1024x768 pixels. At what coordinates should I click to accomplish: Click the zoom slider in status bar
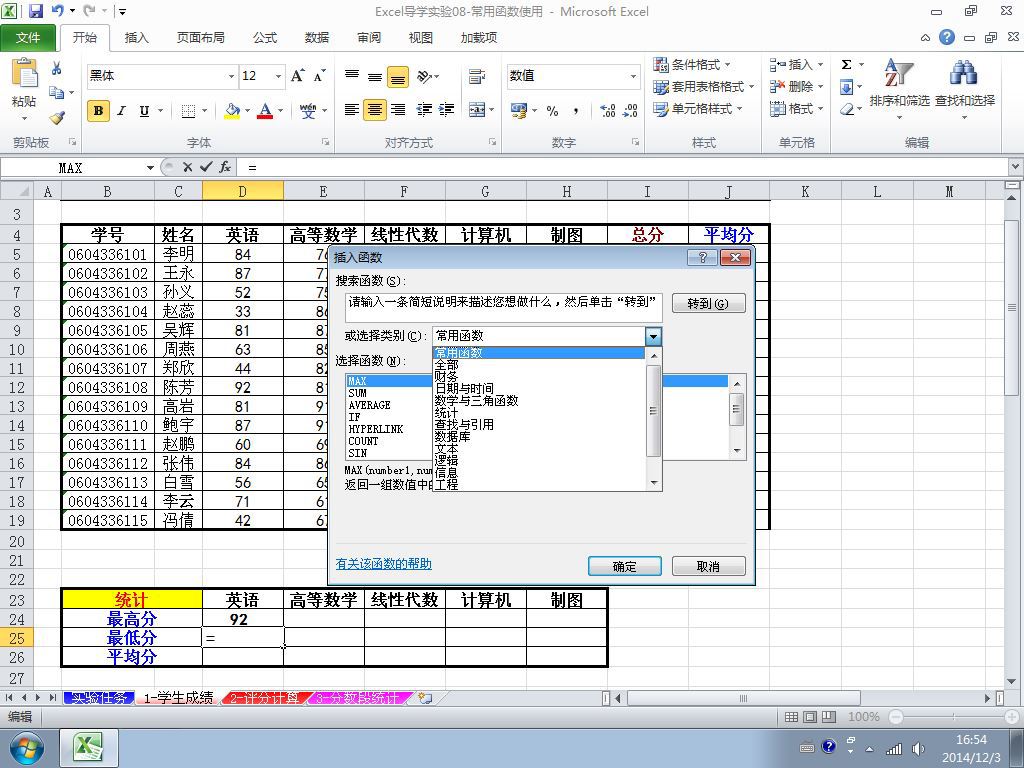[x=953, y=717]
